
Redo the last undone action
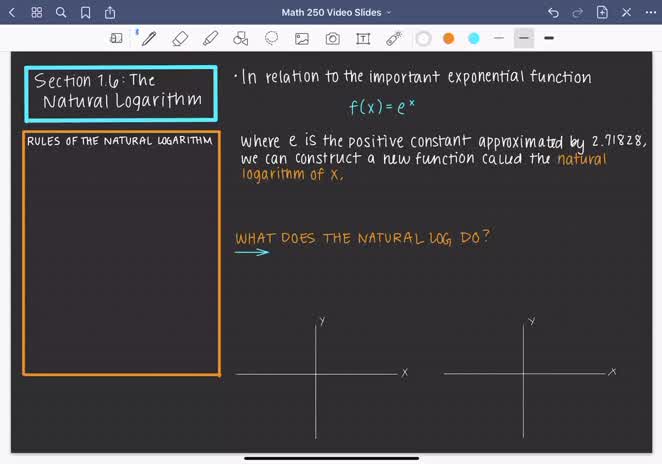[577, 12]
